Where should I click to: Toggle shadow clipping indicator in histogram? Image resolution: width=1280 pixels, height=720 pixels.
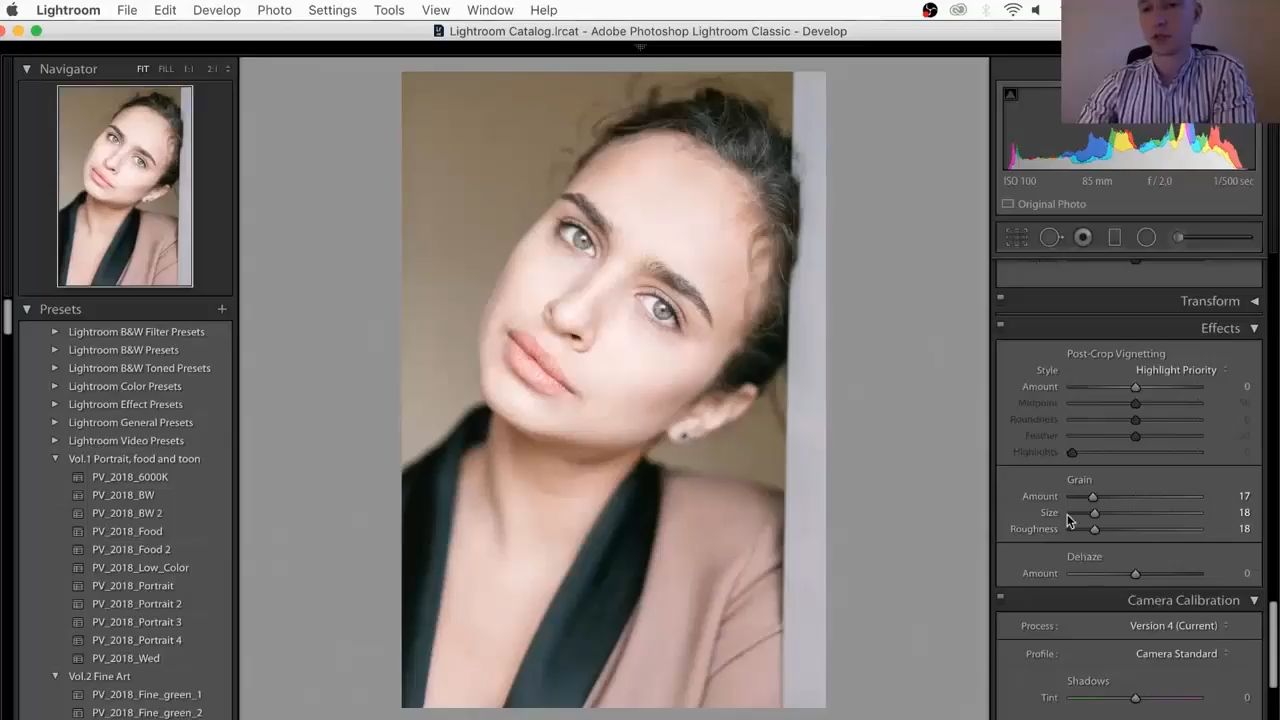point(1010,95)
